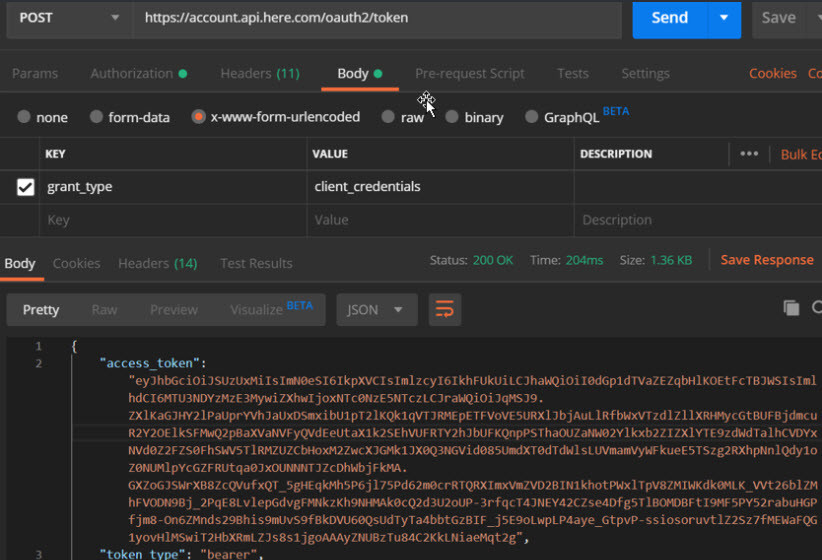This screenshot has height=560, width=822.
Task: Open the POST method dropdown
Action: click(69, 18)
